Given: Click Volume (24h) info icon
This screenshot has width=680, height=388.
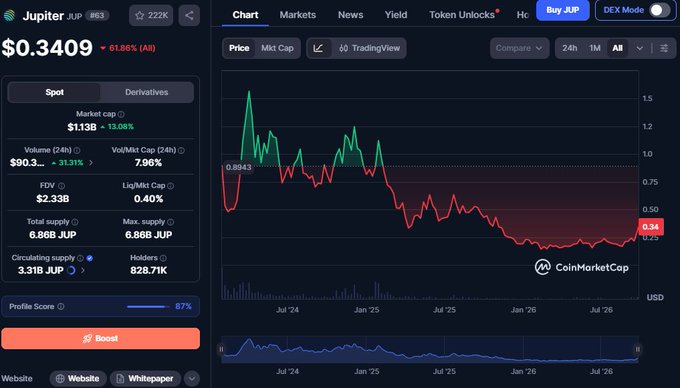Looking at the screenshot, I should pos(77,150).
